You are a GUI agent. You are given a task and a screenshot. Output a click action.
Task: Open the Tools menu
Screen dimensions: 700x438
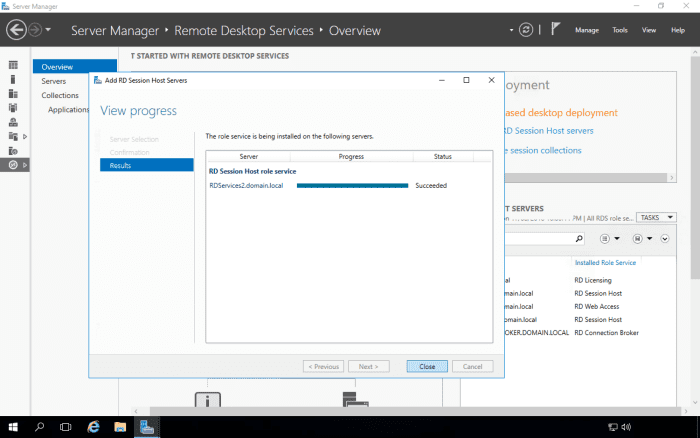click(x=620, y=30)
